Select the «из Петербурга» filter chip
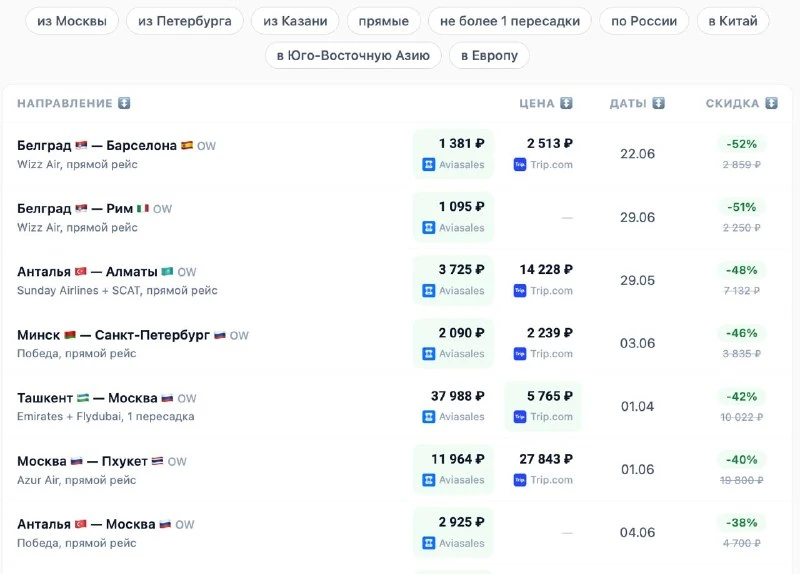 [x=185, y=21]
